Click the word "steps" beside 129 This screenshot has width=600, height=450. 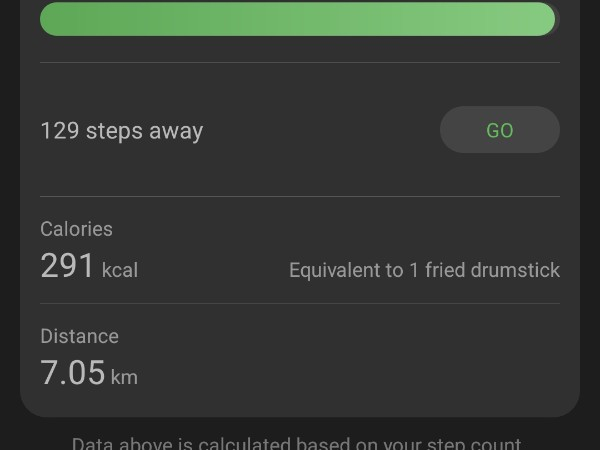(x=115, y=131)
